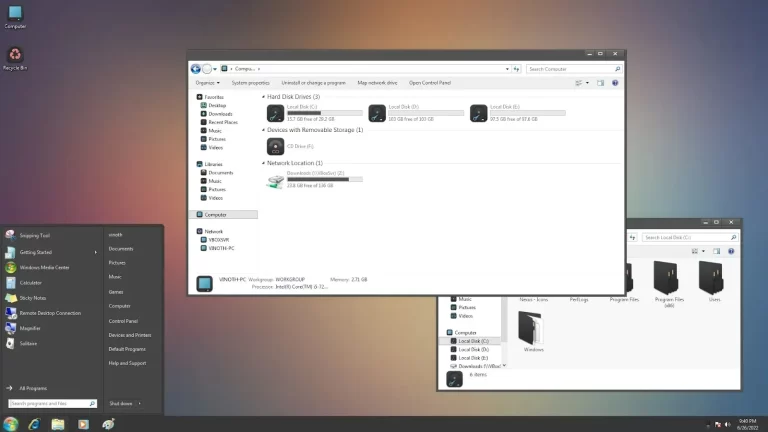This screenshot has width=768, height=432.
Task: Open Windows Explorer from taskbar
Action: 58,424
